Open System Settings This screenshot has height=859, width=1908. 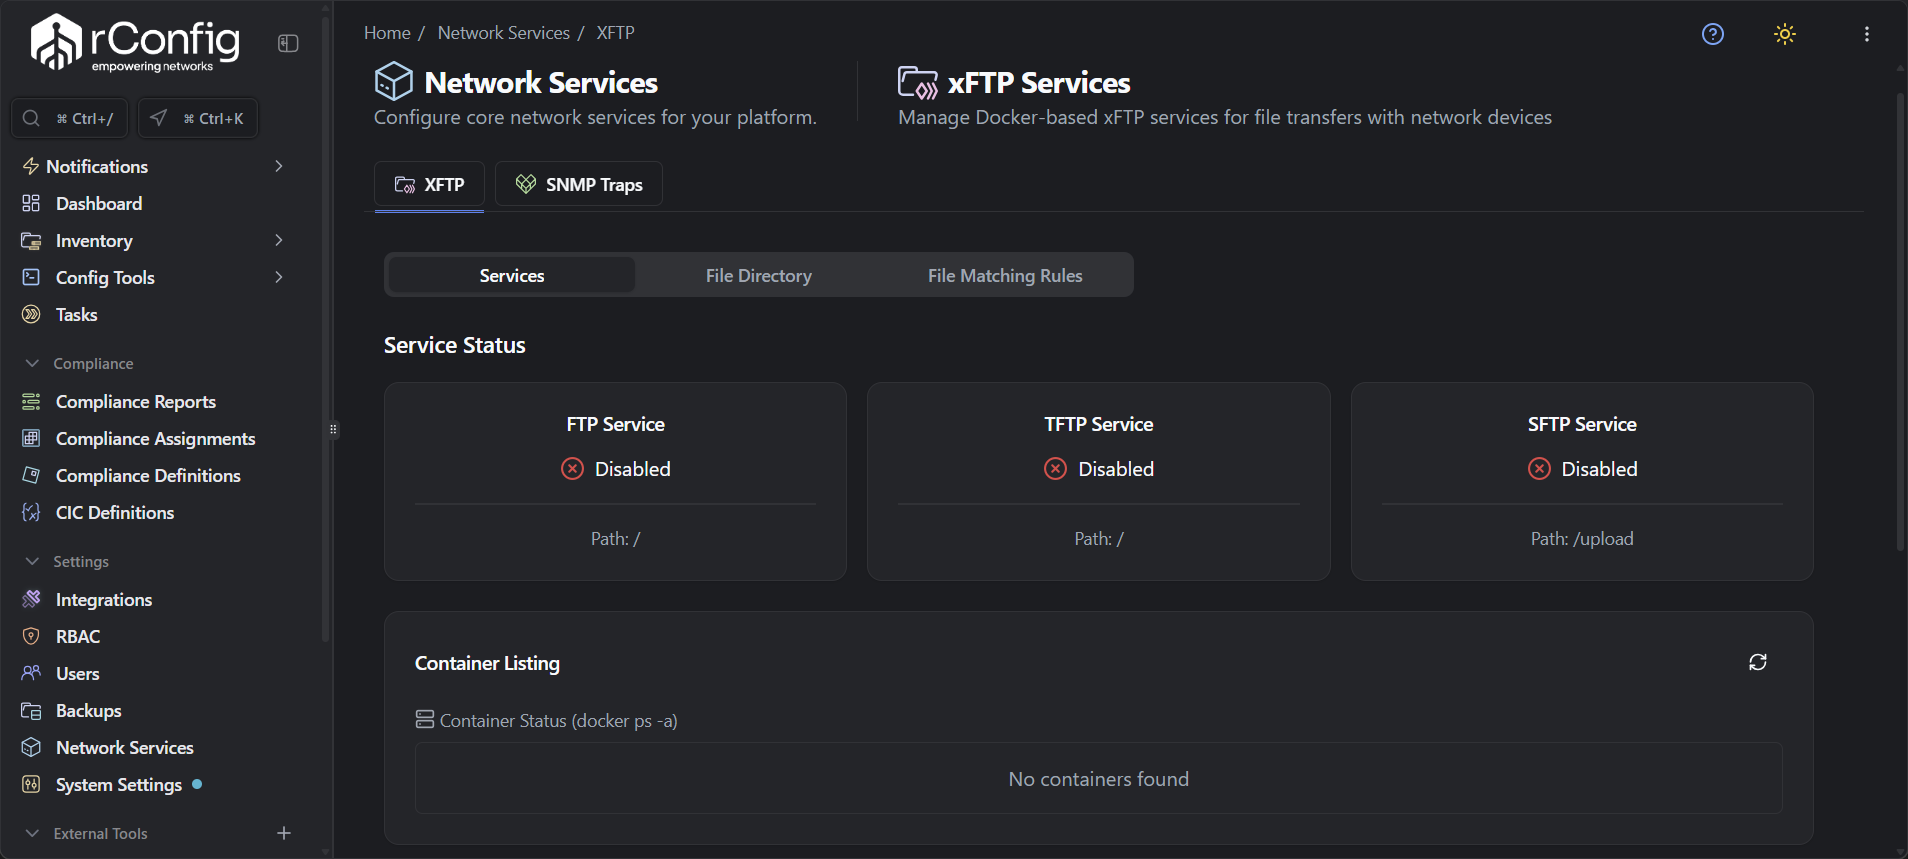click(x=119, y=784)
